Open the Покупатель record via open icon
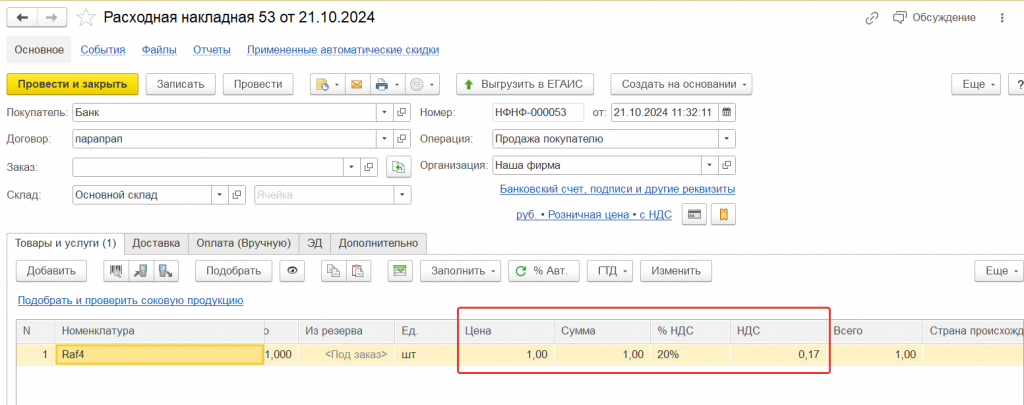 [x=402, y=112]
